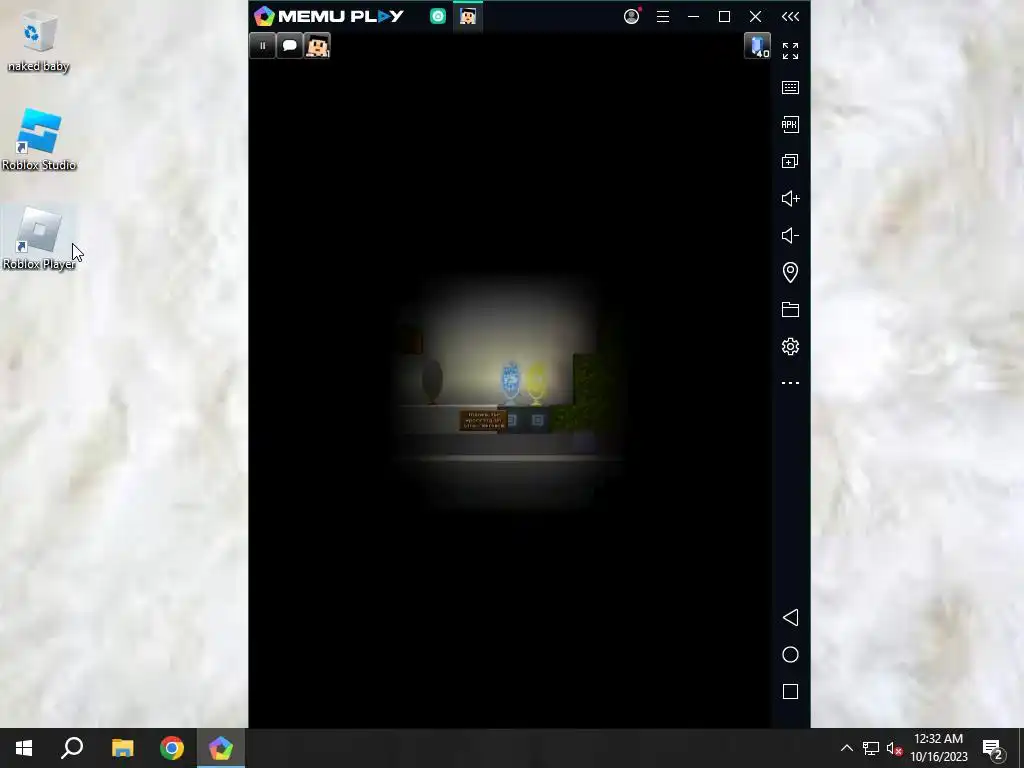Screen dimensions: 1024x768
Task: Increase emulator volume
Action: (x=790, y=199)
